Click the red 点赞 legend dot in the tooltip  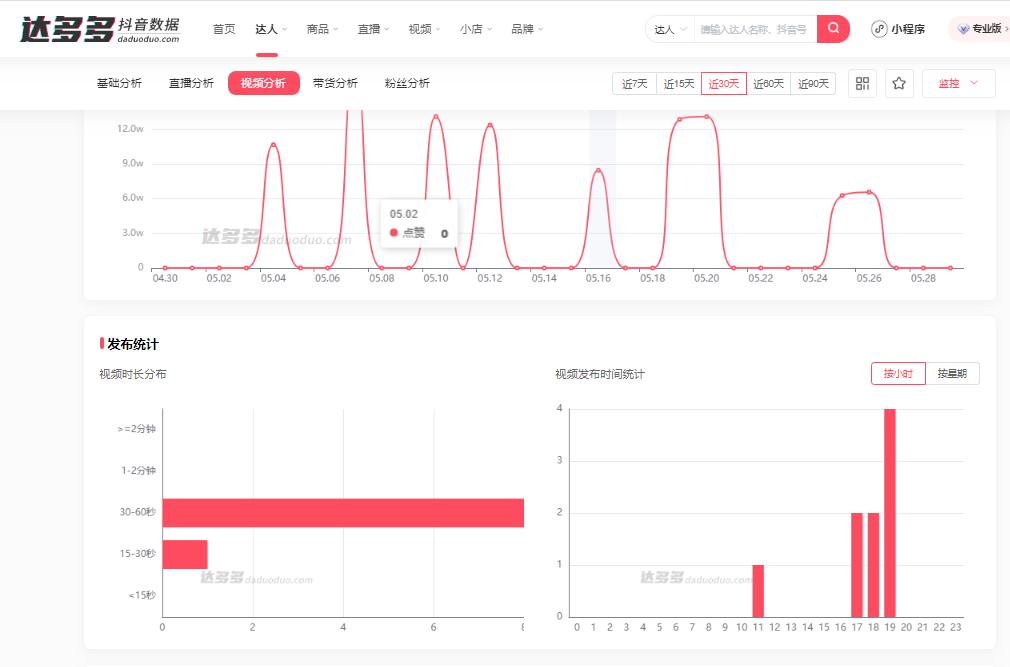(395, 232)
